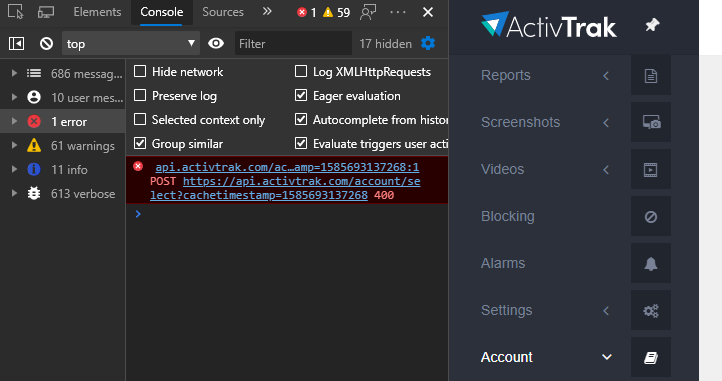Open the Settings menu item
The width and height of the screenshot is (722, 381).
[x=507, y=310]
